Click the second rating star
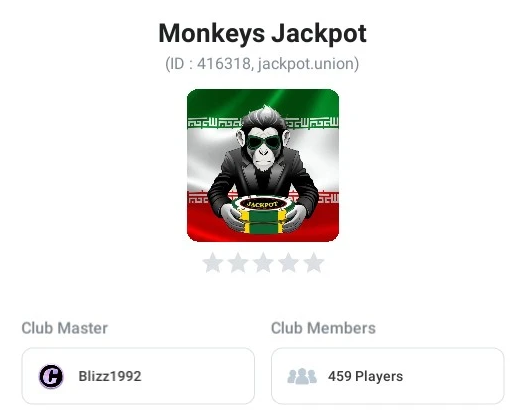Viewport: 526px width, 418px height. tap(238, 263)
